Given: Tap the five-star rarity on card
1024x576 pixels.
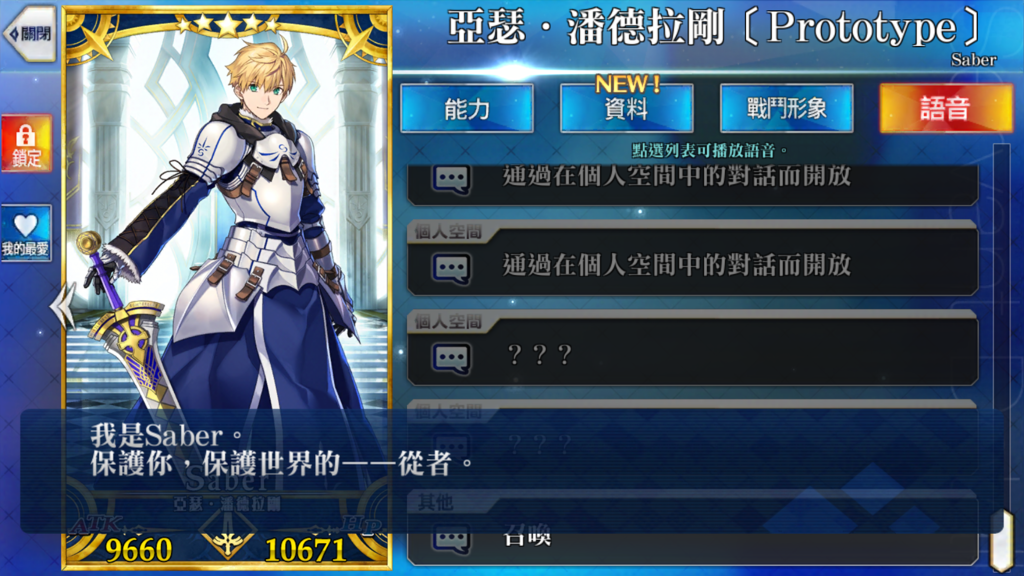Looking at the screenshot, I should (x=227, y=25).
